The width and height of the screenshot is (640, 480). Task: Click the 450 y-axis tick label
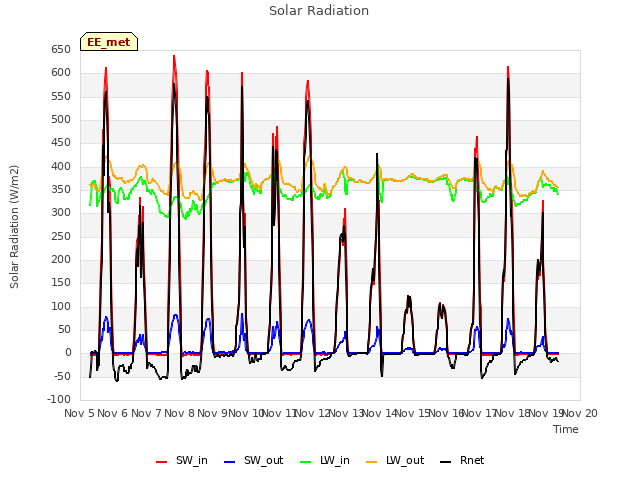61,143
